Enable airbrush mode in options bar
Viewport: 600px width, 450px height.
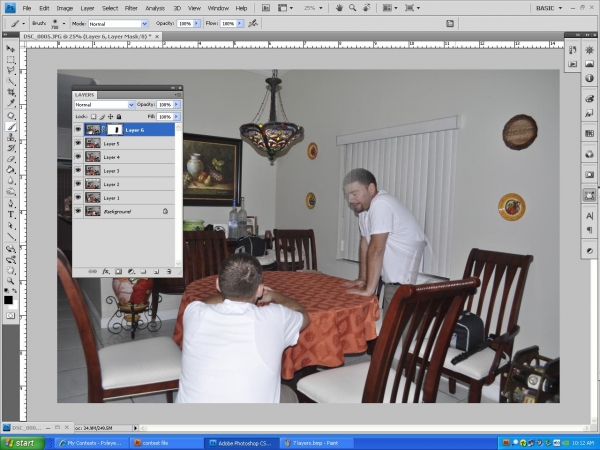(x=253, y=24)
